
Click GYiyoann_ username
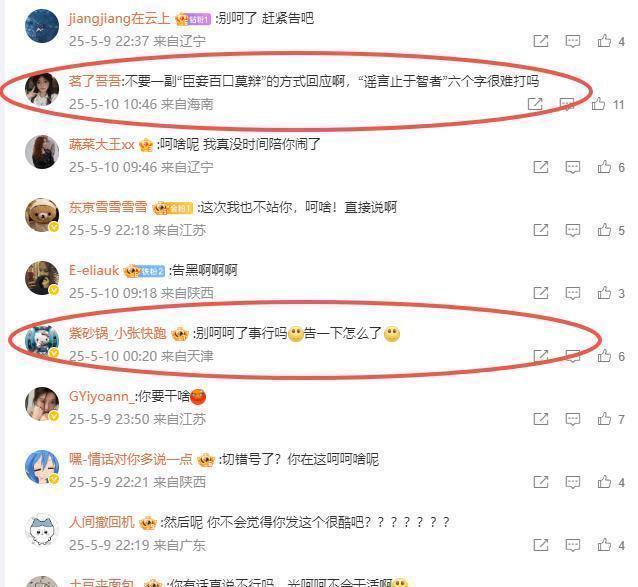(x=101, y=396)
